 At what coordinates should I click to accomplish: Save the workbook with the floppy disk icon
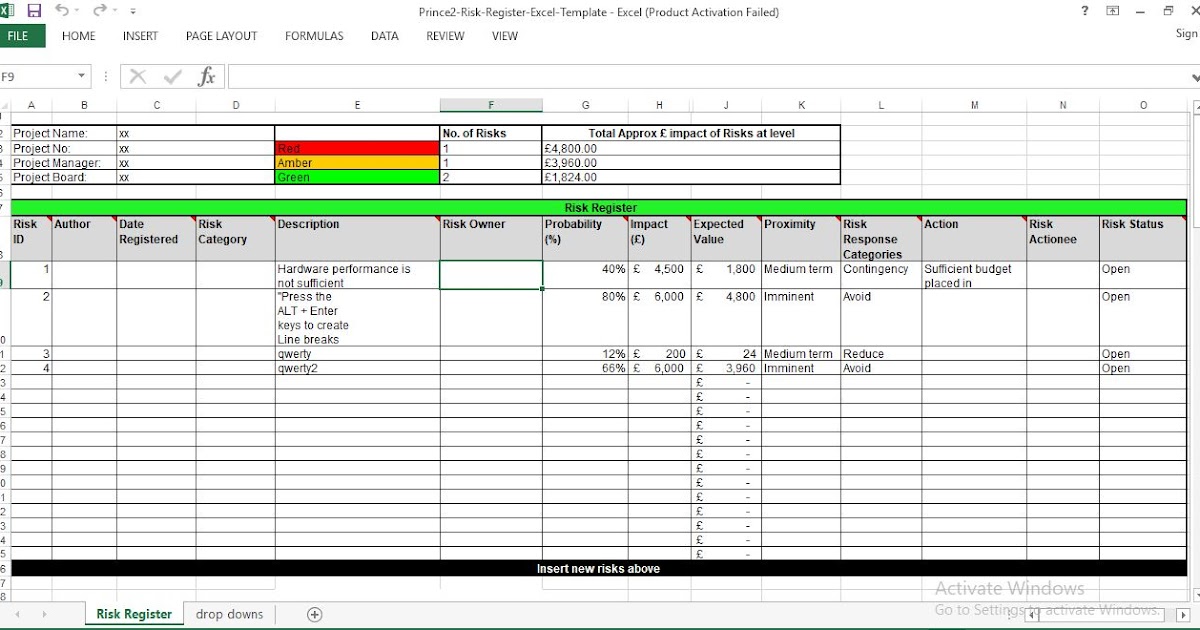(34, 11)
